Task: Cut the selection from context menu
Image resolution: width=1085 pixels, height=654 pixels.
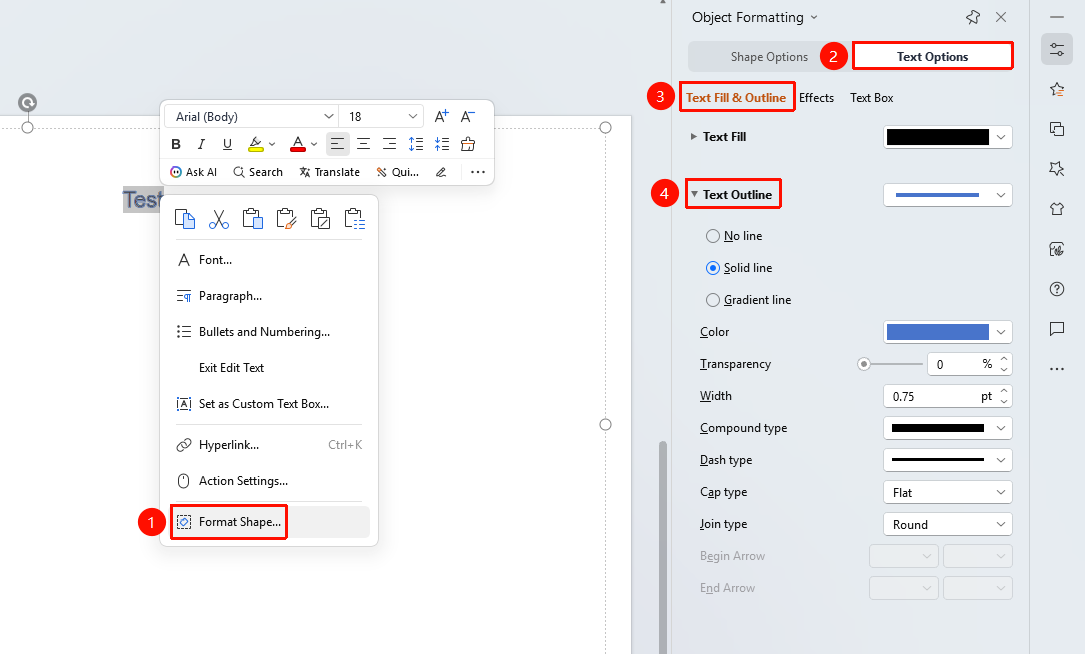Action: point(219,219)
